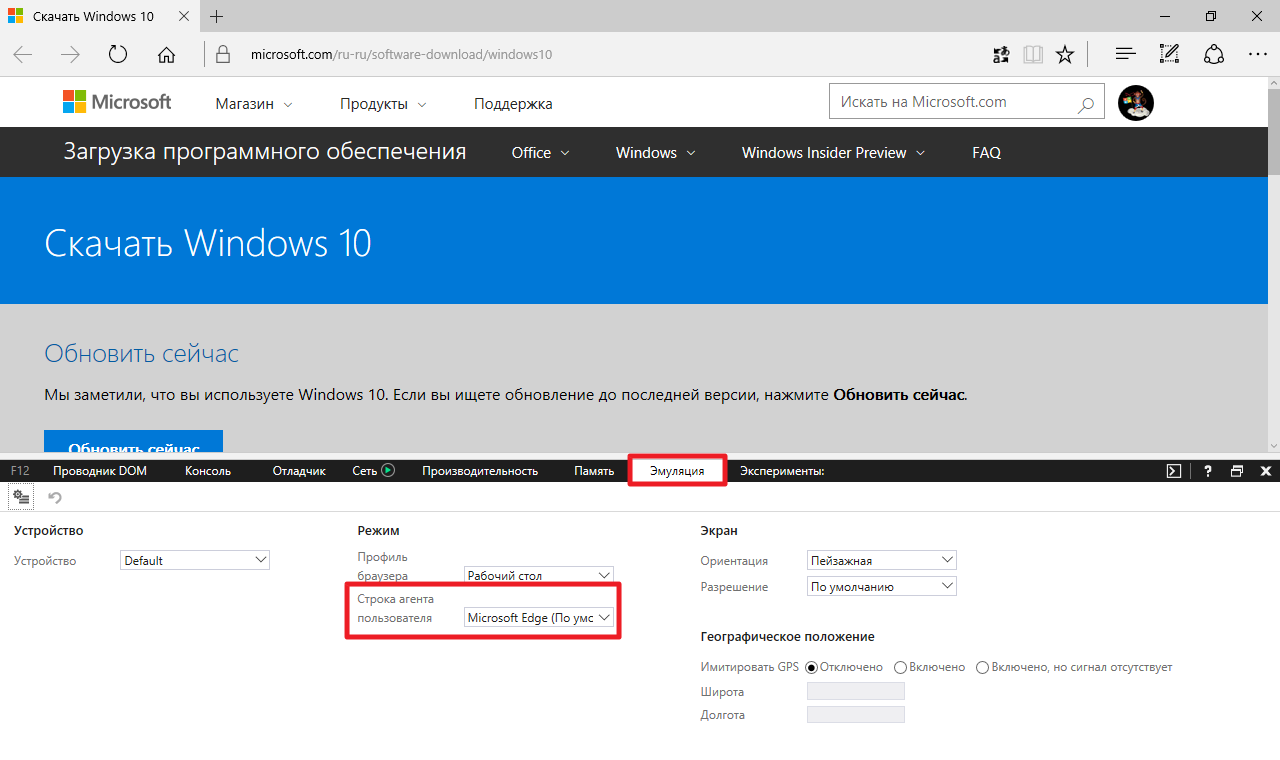Open the F12 tools console toggle icon
Screen dimensions: 1280x760
1175,471
